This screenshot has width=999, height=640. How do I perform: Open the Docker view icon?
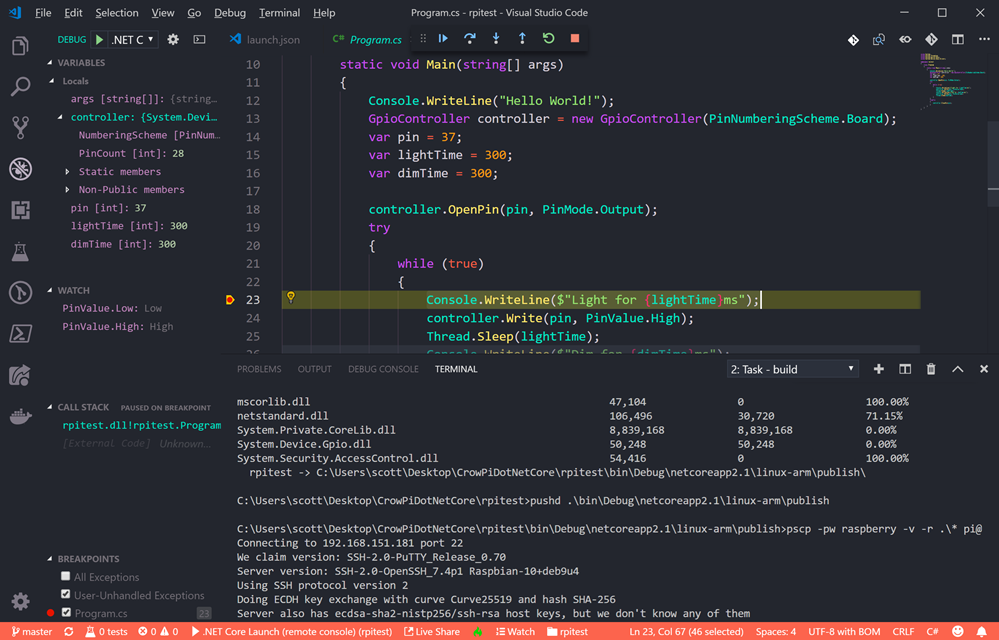20,417
